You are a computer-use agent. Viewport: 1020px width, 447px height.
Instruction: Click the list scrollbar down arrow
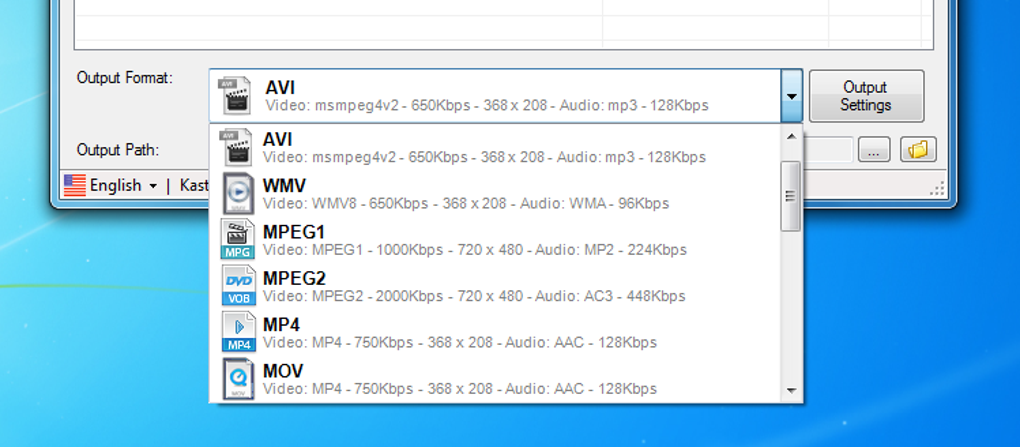(791, 390)
